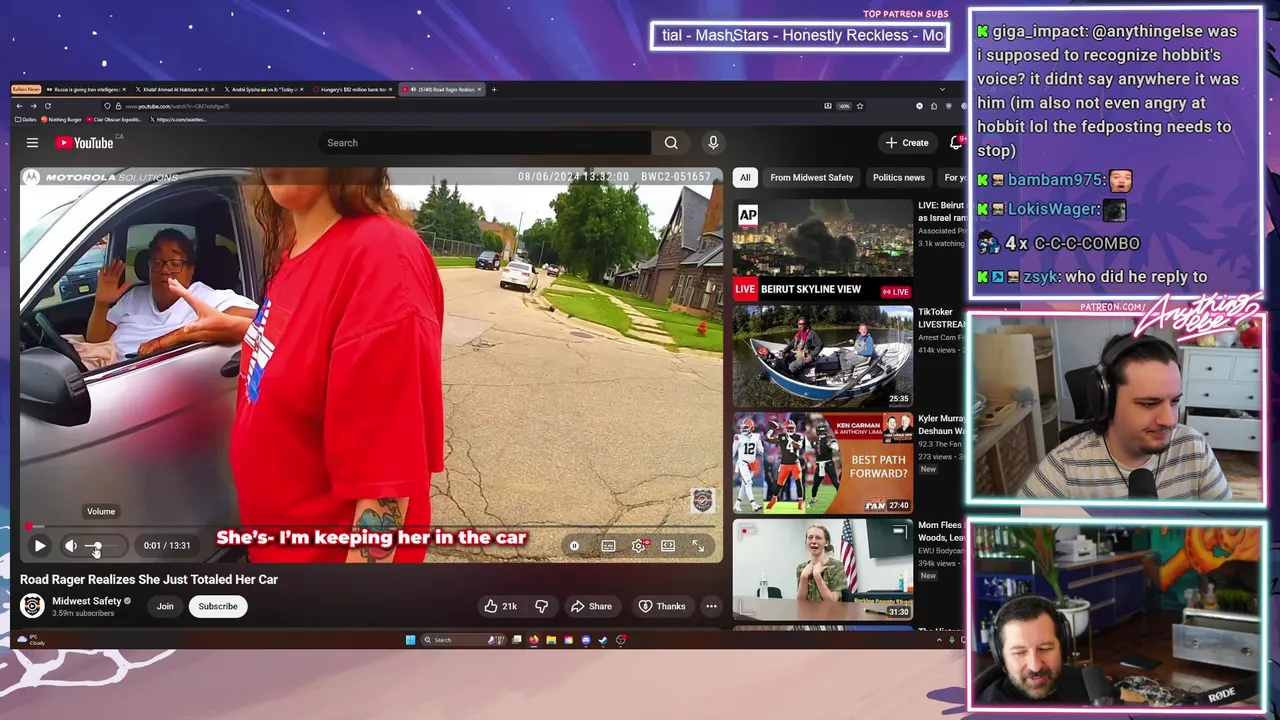Expand the browser list-all-tabs chevron
Image resolution: width=1280 pixels, height=720 pixels.
pos(941,89)
